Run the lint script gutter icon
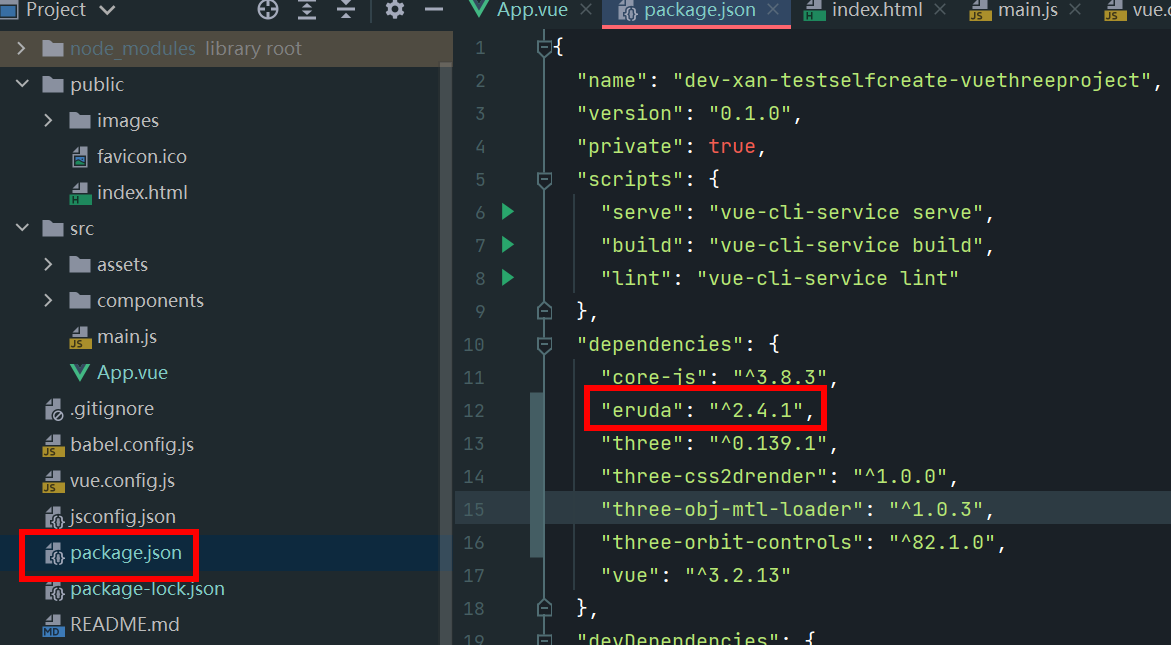This screenshot has width=1171, height=645. 508,278
